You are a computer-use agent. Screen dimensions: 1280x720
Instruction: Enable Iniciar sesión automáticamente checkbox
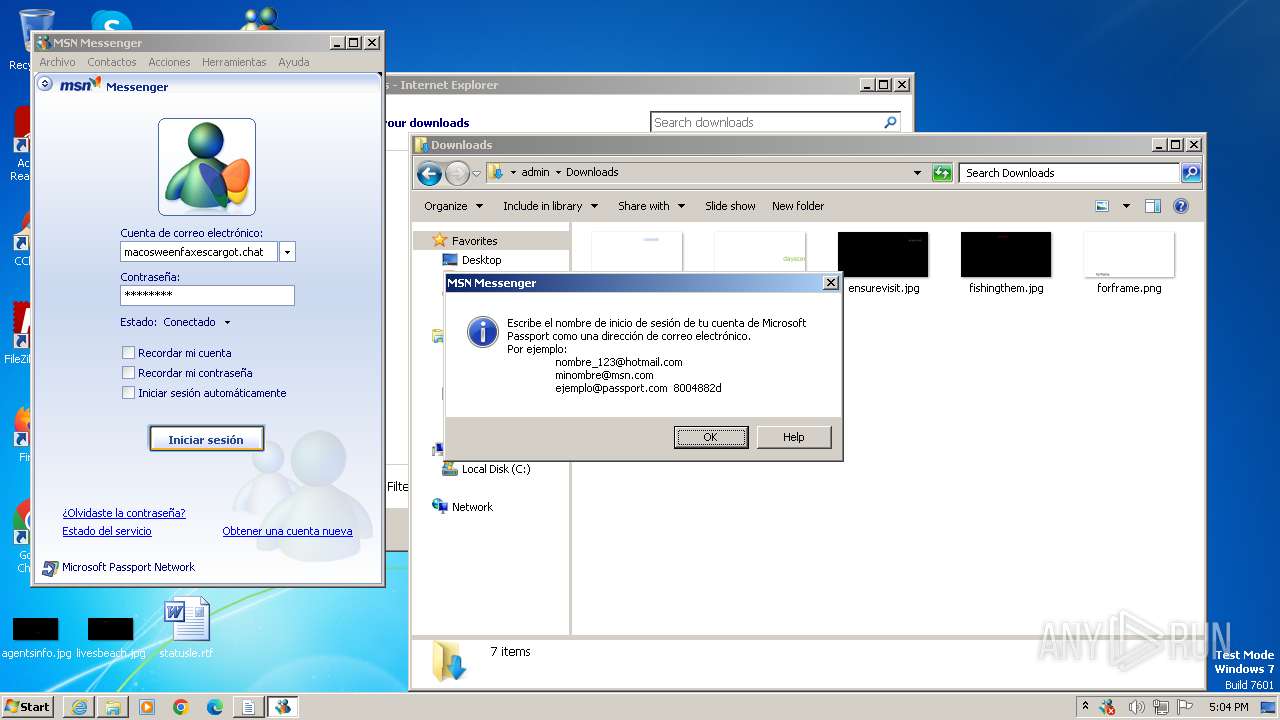point(128,392)
